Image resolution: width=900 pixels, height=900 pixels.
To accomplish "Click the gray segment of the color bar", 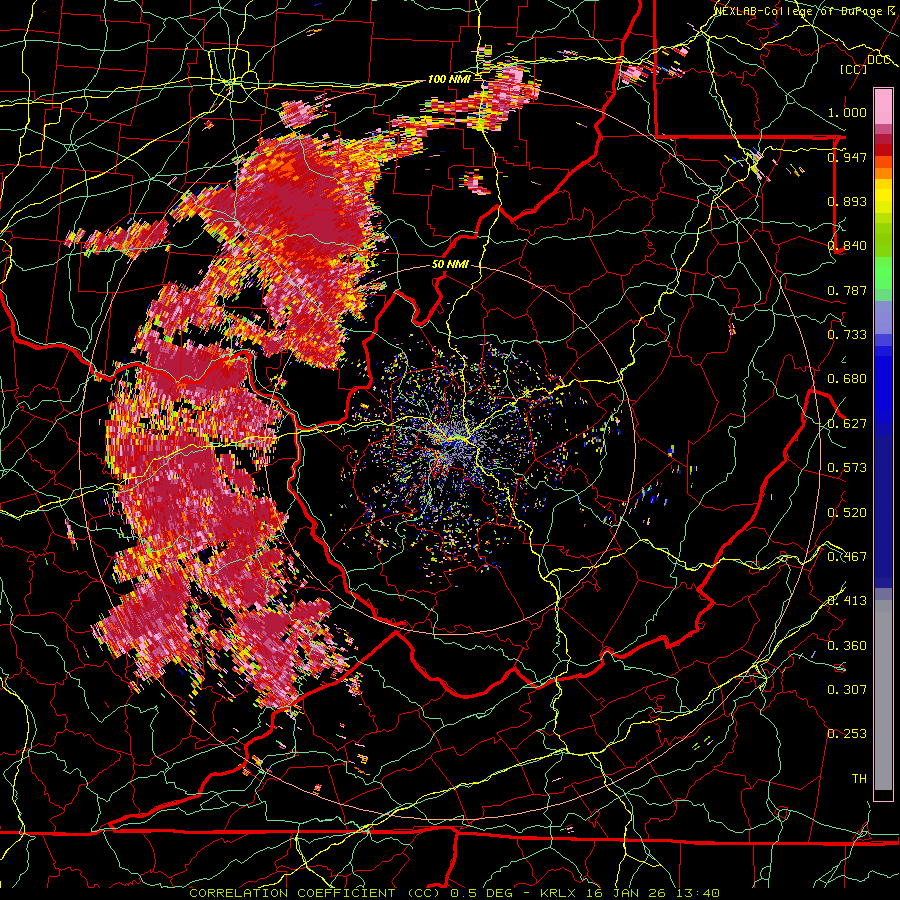I will tap(883, 695).
